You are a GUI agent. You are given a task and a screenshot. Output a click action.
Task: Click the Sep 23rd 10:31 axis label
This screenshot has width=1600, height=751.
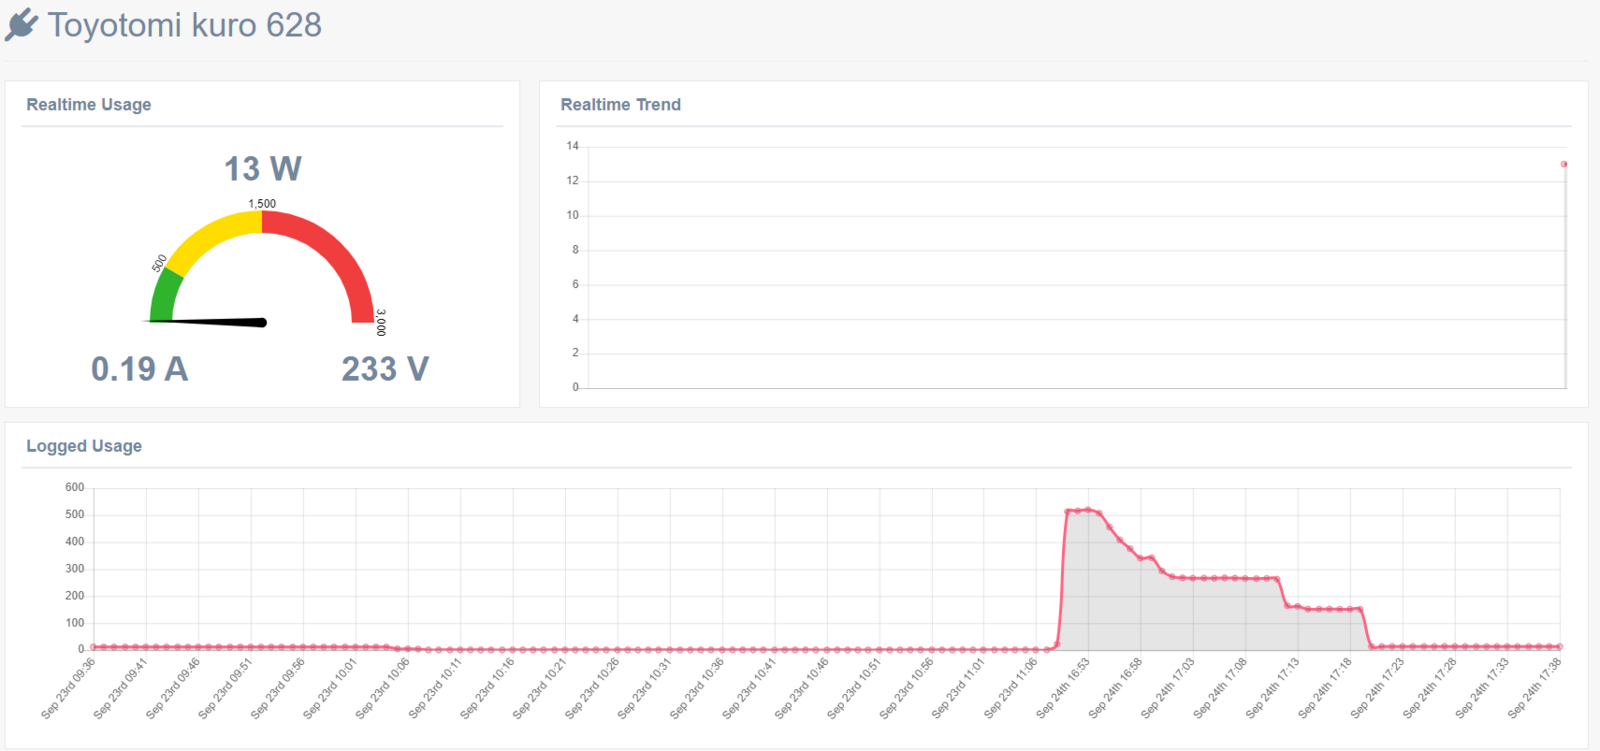(x=645, y=688)
